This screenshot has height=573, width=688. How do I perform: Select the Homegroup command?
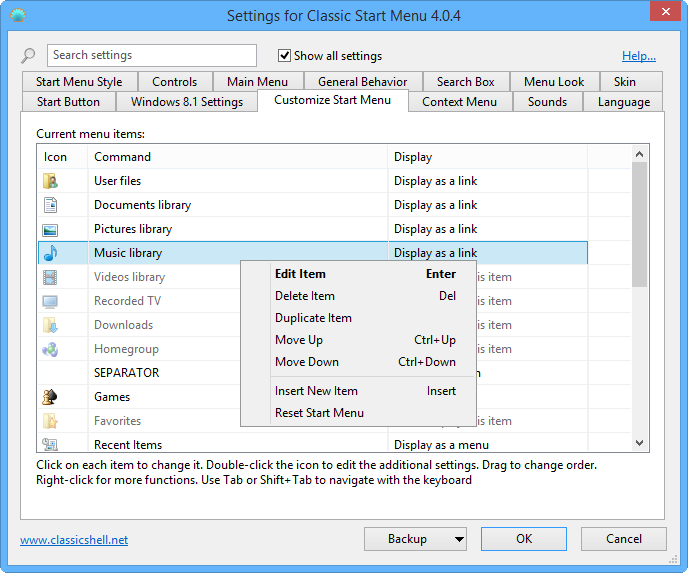point(126,349)
